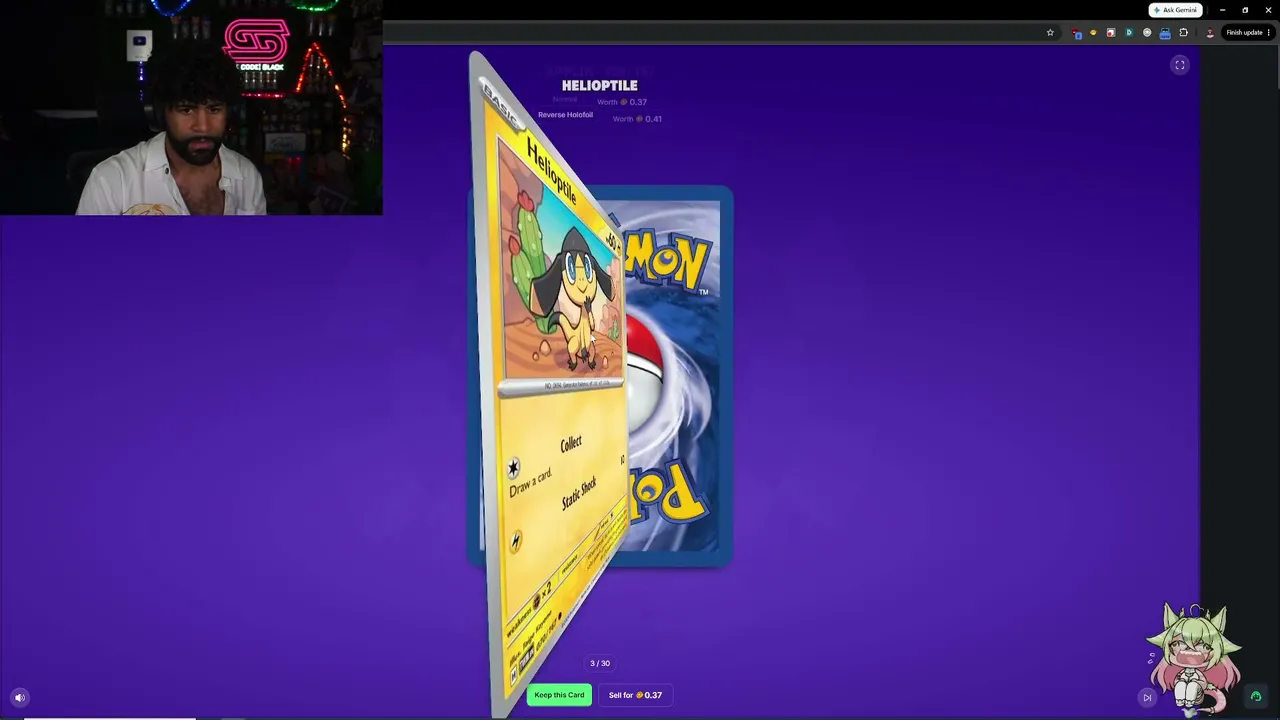Click the 3 / 30 card counter

[x=600, y=663]
